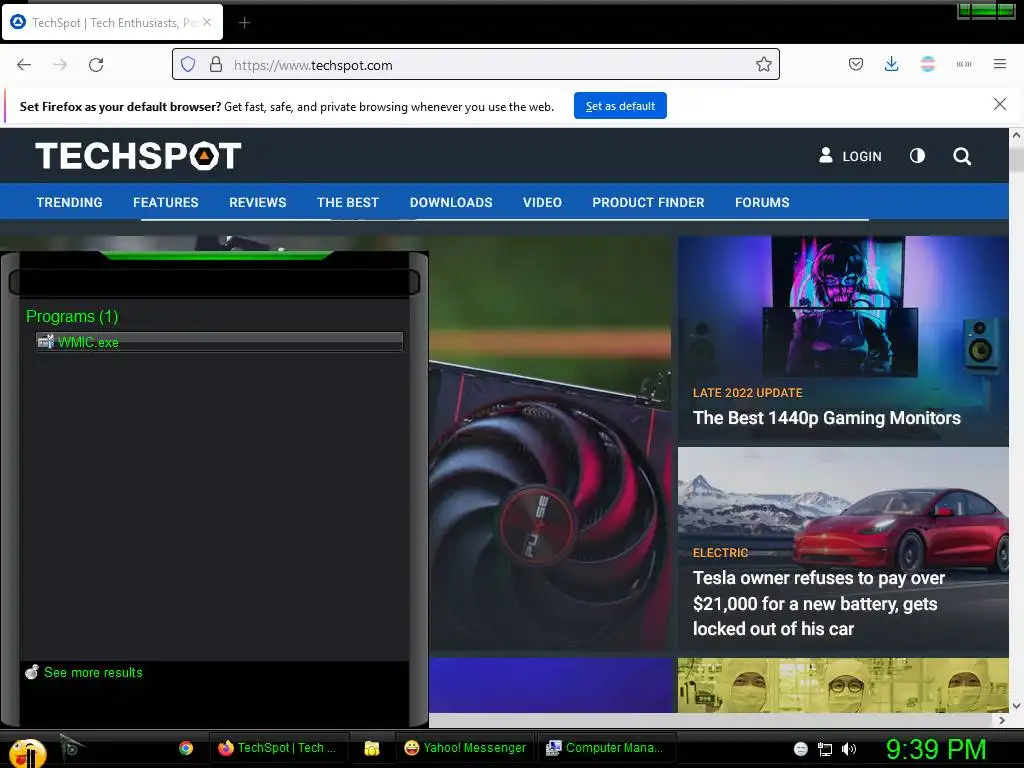Screen dimensions: 1024x768
Task: Click the start menu search box
Action: [214, 283]
